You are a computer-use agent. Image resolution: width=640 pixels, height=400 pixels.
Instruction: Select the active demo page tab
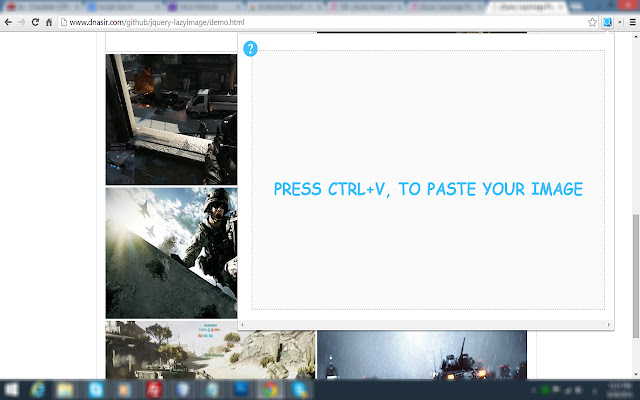pyautogui.click(x=527, y=7)
